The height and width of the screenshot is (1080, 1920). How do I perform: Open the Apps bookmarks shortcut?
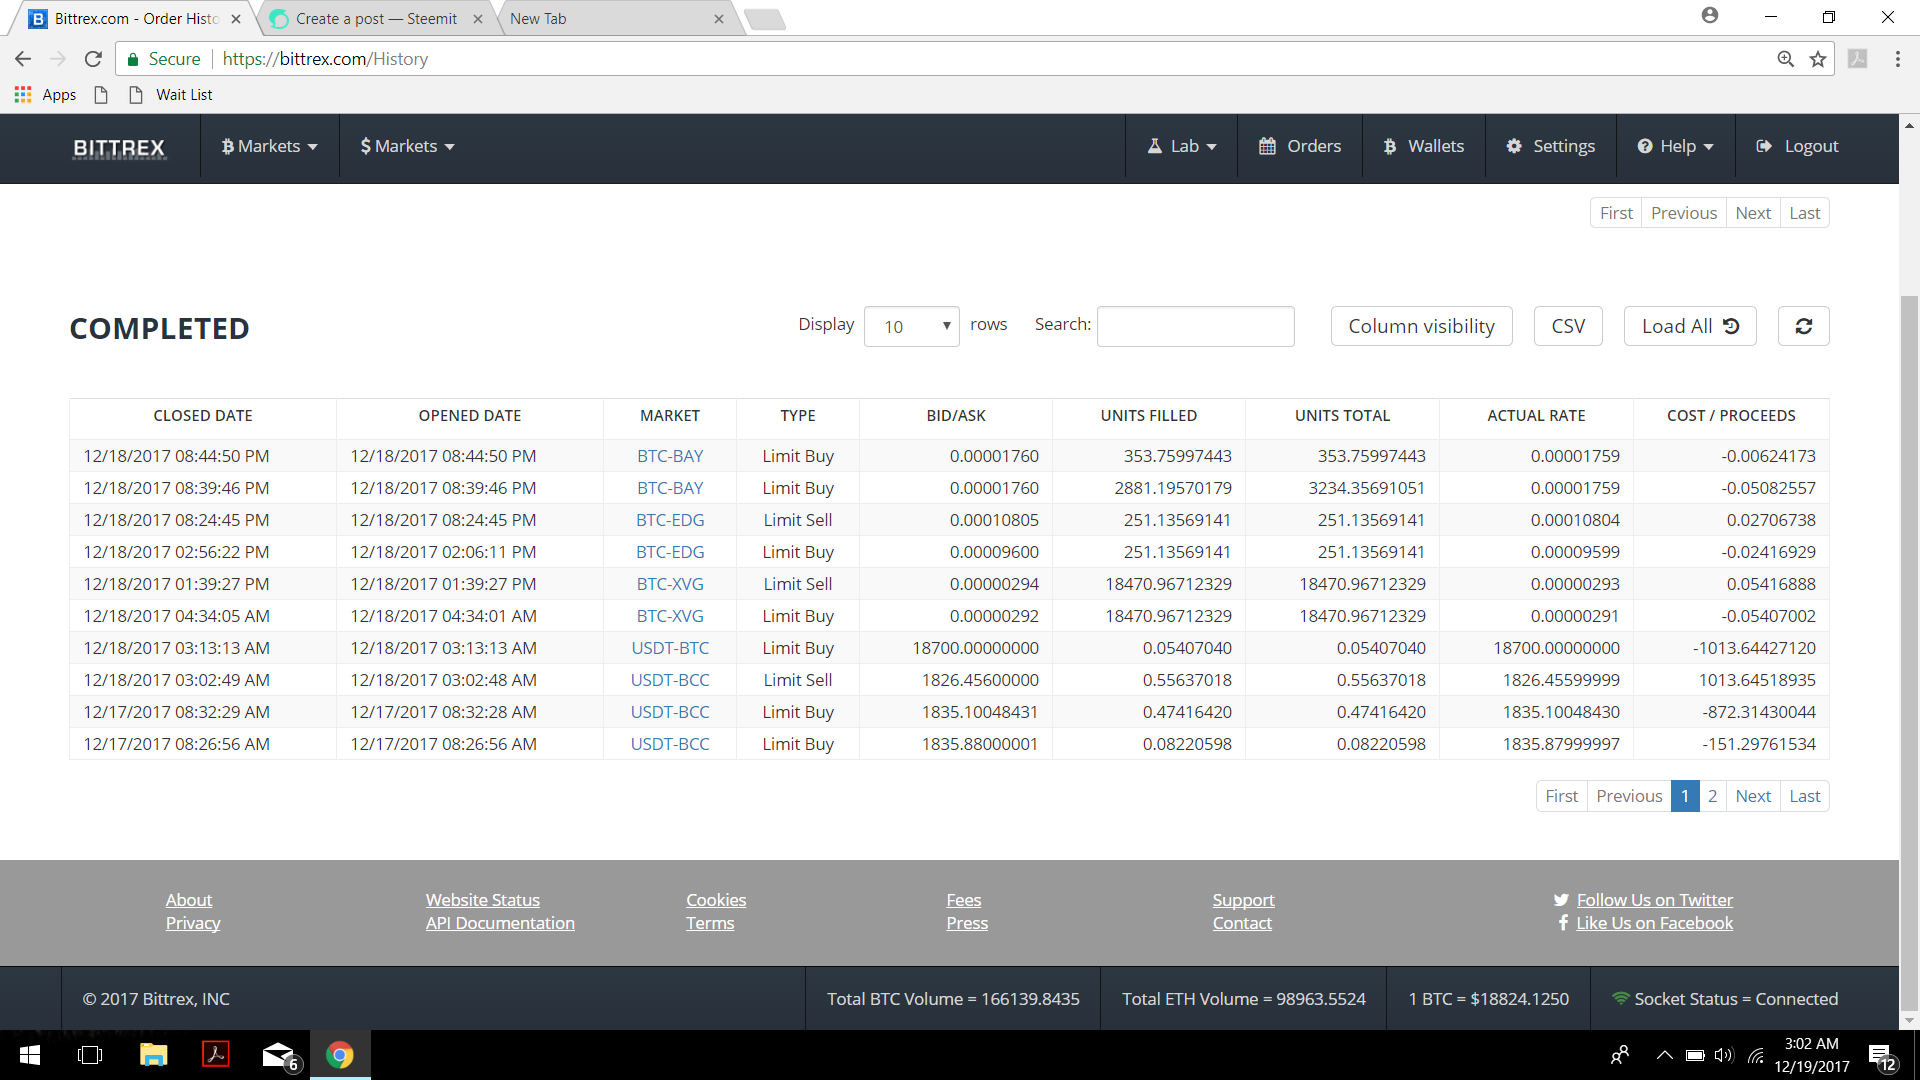tap(45, 95)
